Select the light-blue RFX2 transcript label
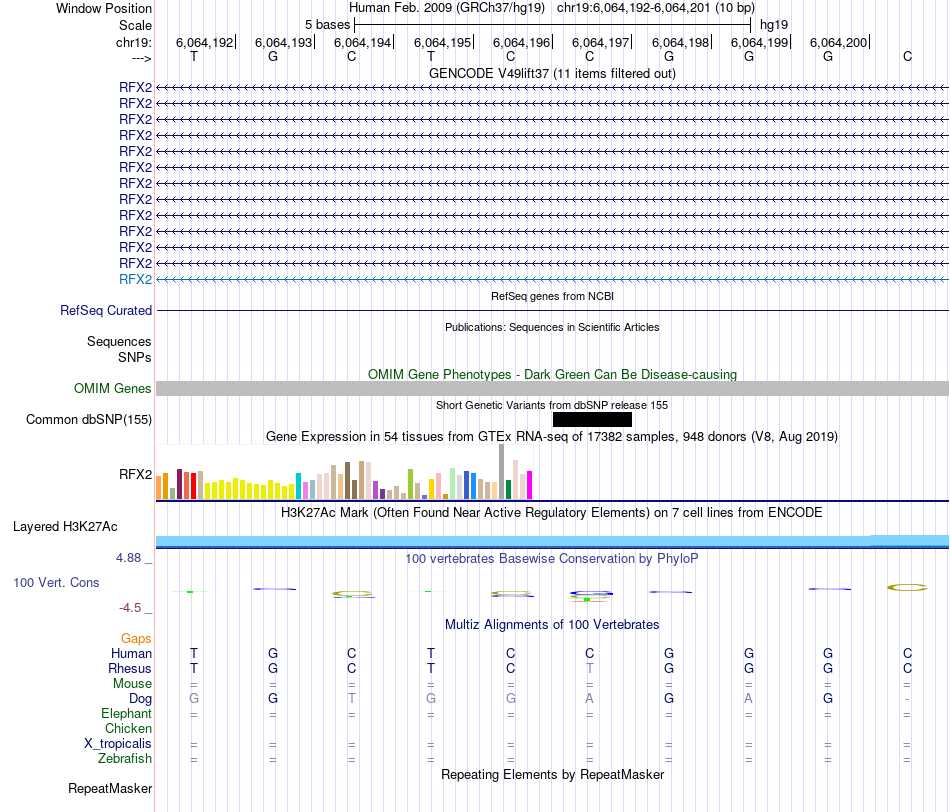950x812 pixels. point(135,279)
